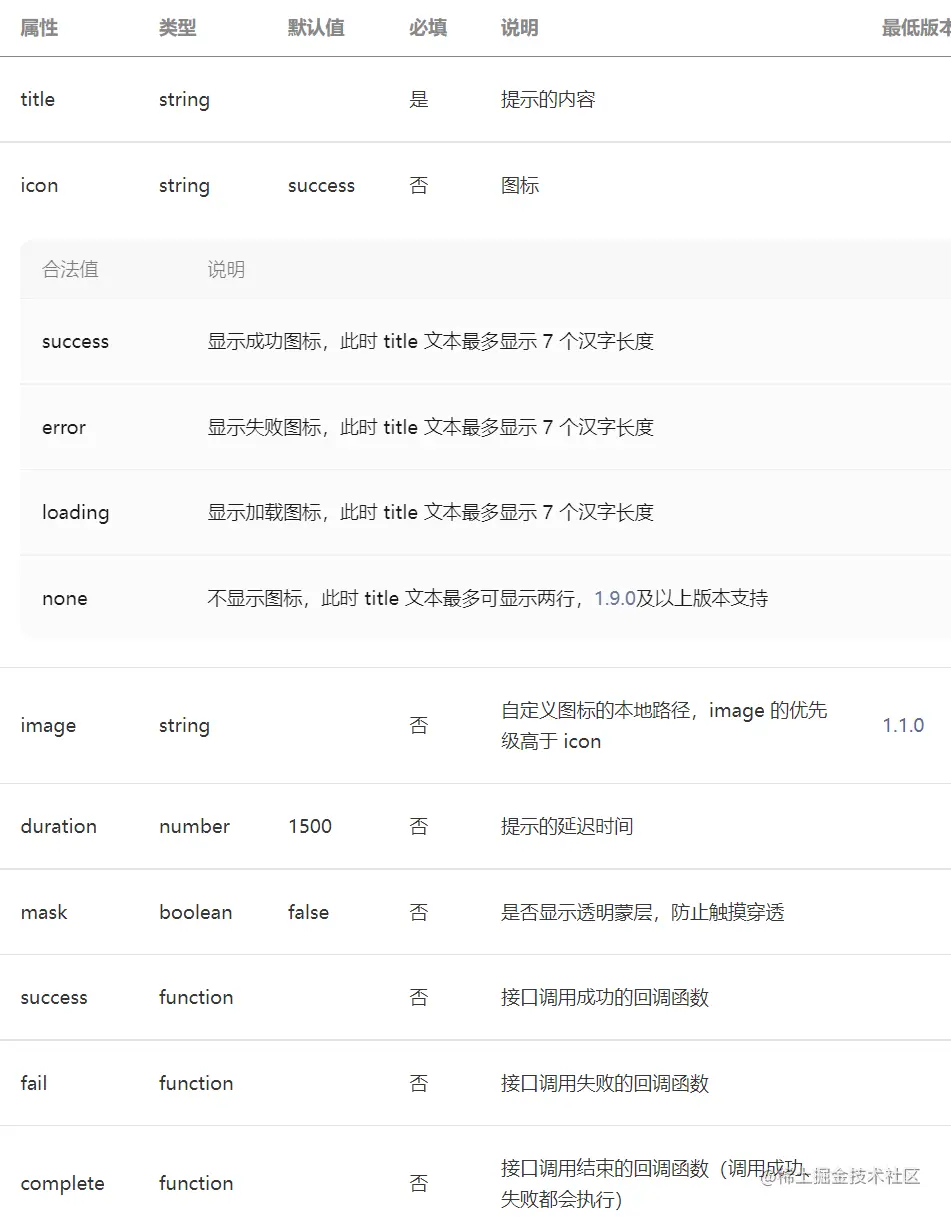Select the string type in title row
Viewport: 951px width, 1217px height.
pos(184,100)
